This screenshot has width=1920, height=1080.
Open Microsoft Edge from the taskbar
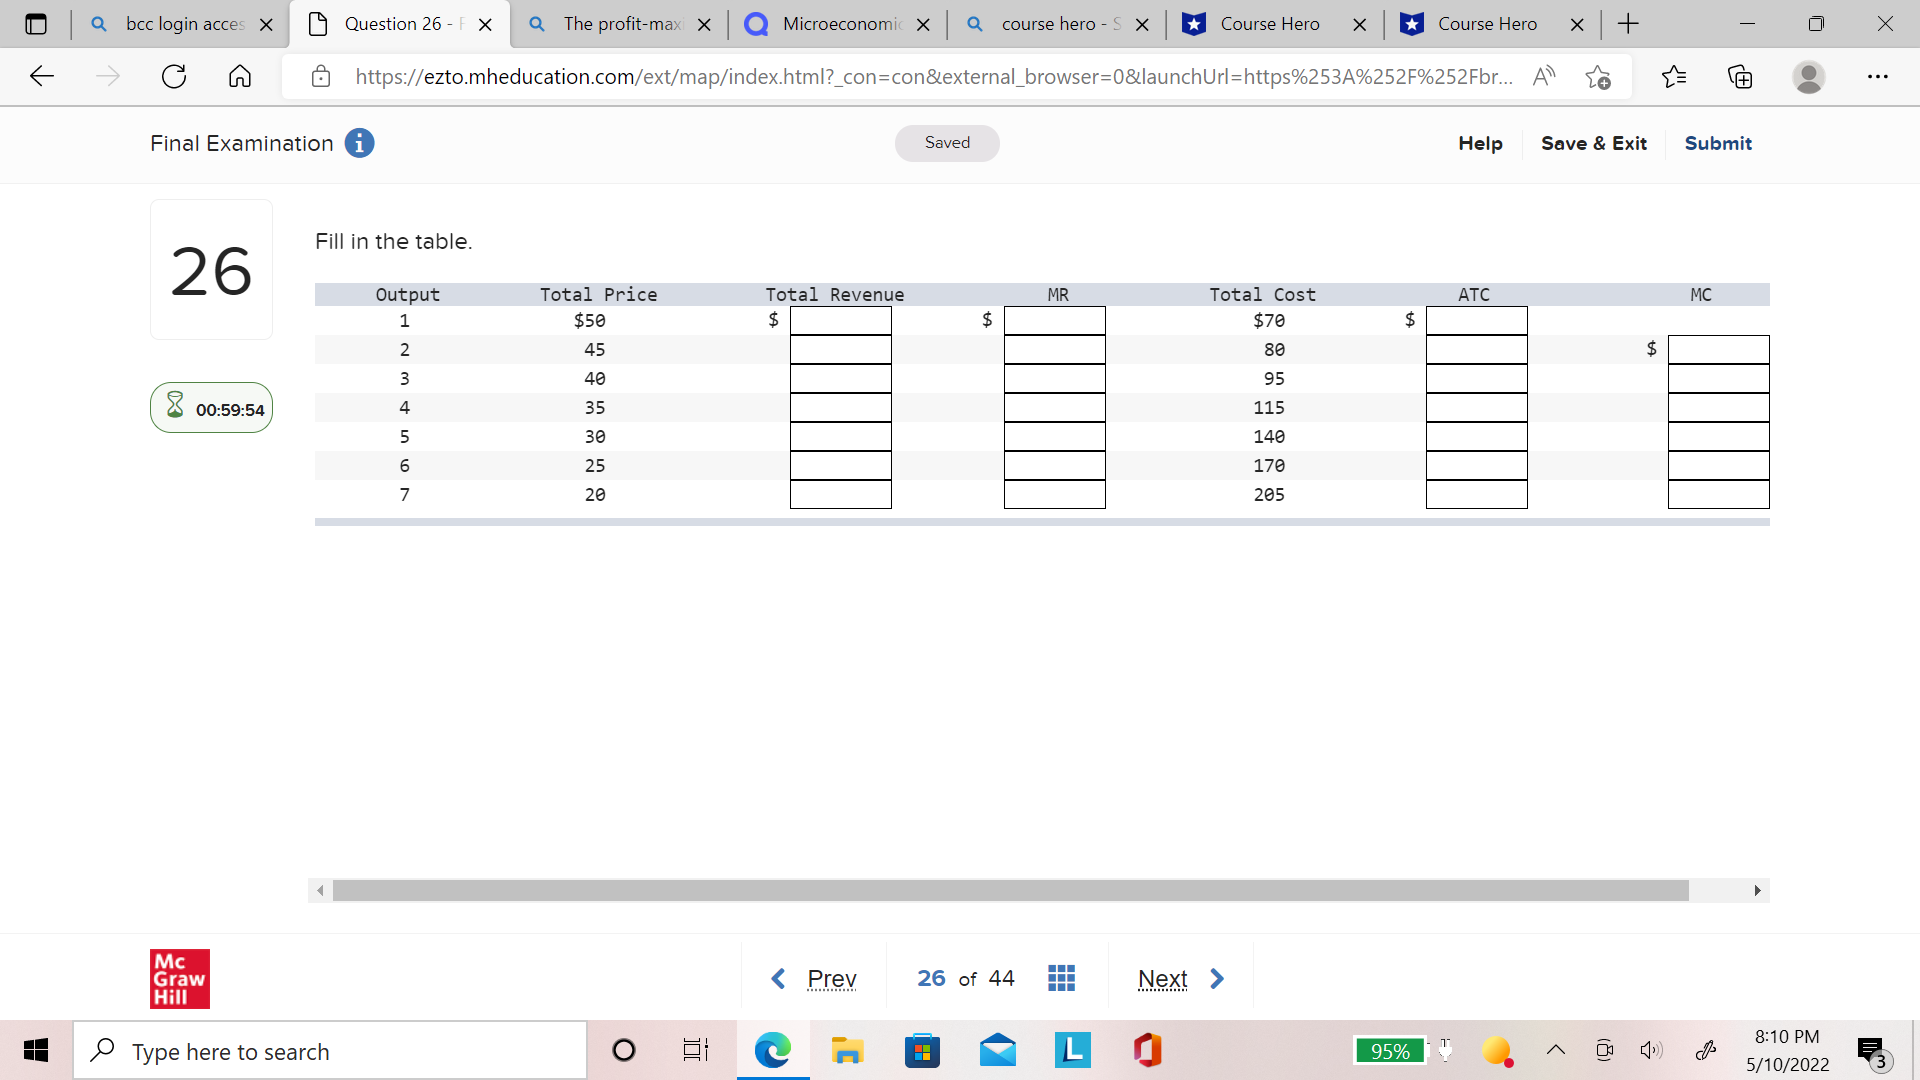pyautogui.click(x=772, y=1051)
